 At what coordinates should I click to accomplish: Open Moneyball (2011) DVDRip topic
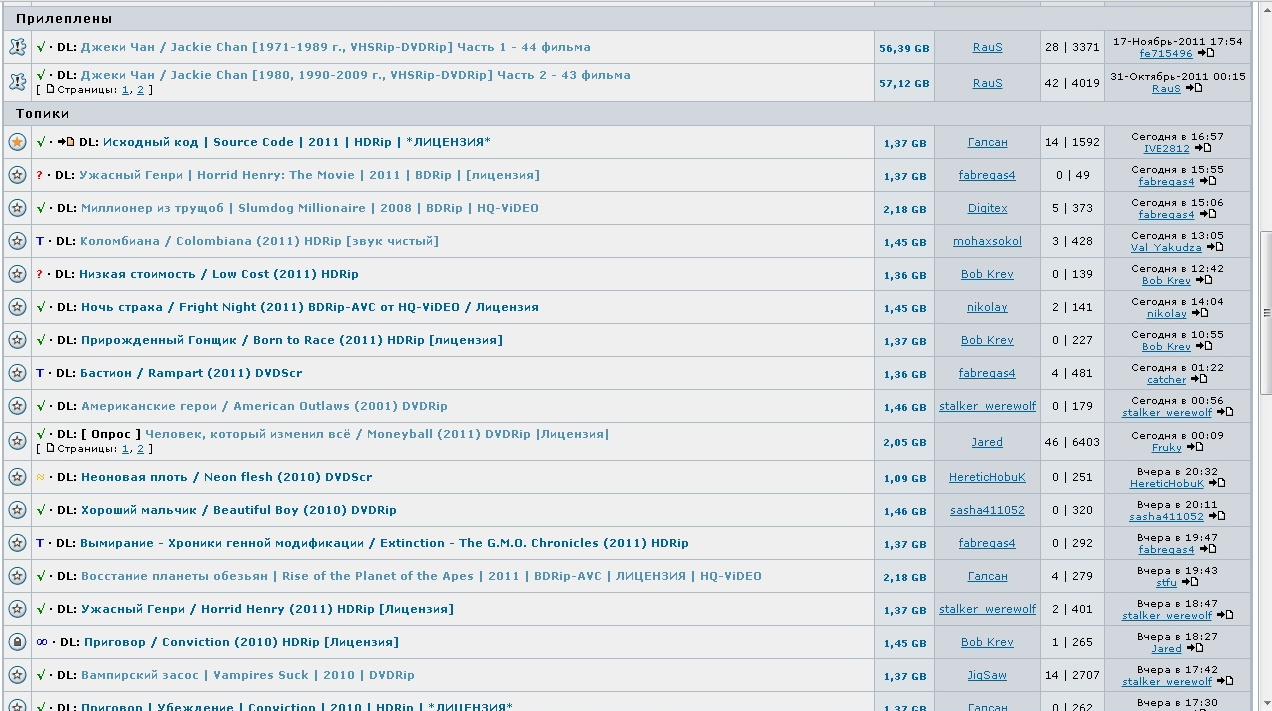click(376, 434)
